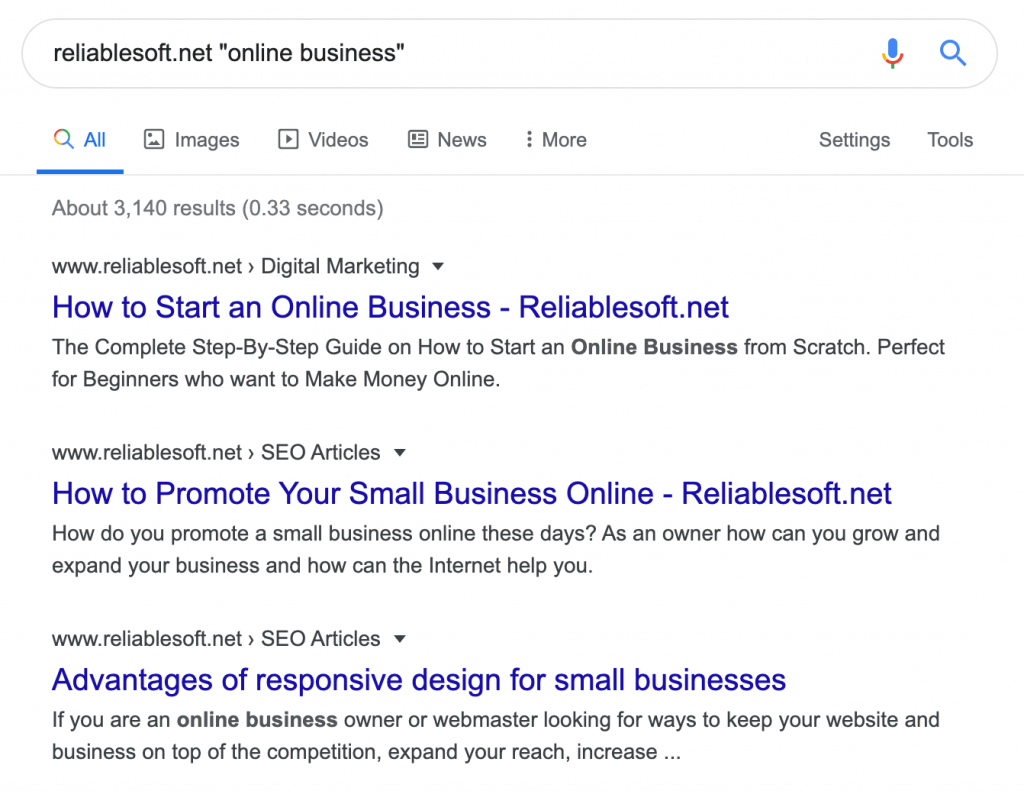The height and width of the screenshot is (791, 1024).
Task: Click the News newspaper icon
Action: (x=417, y=139)
